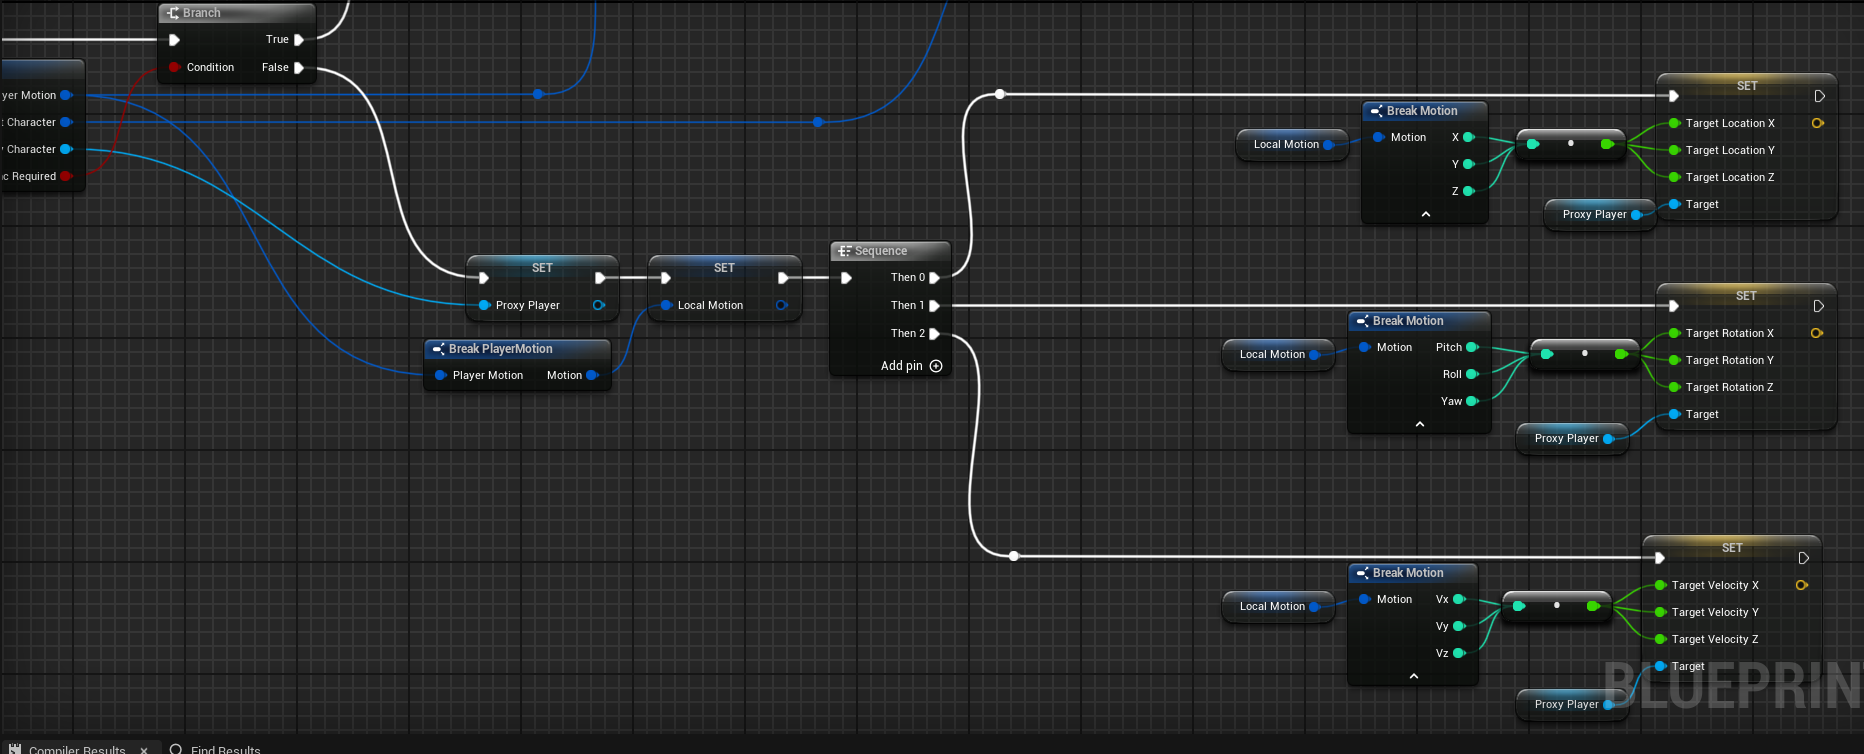Click the Z output pin of Break Motion
1864x754 pixels.
pyautogui.click(x=1469, y=191)
